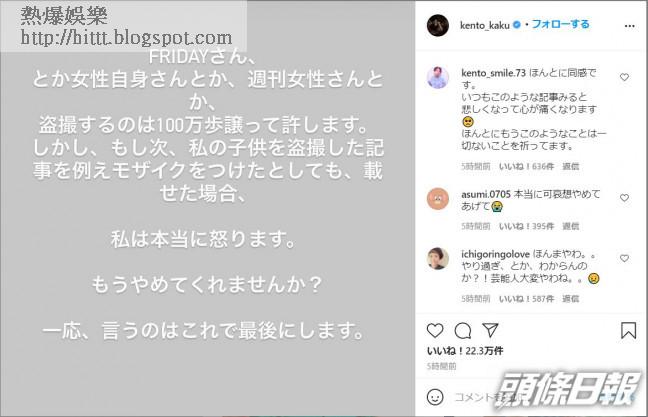Reply to the asumi.0705 comment
This screenshot has height=417, width=648.
570,226
